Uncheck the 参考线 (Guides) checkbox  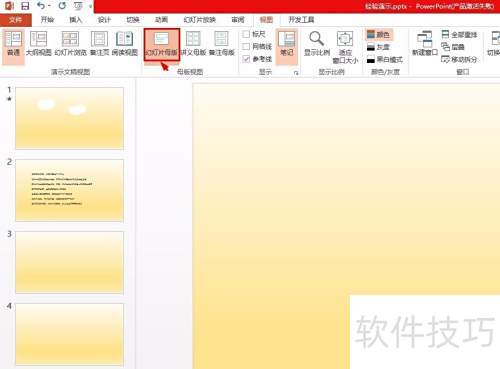click(246, 59)
